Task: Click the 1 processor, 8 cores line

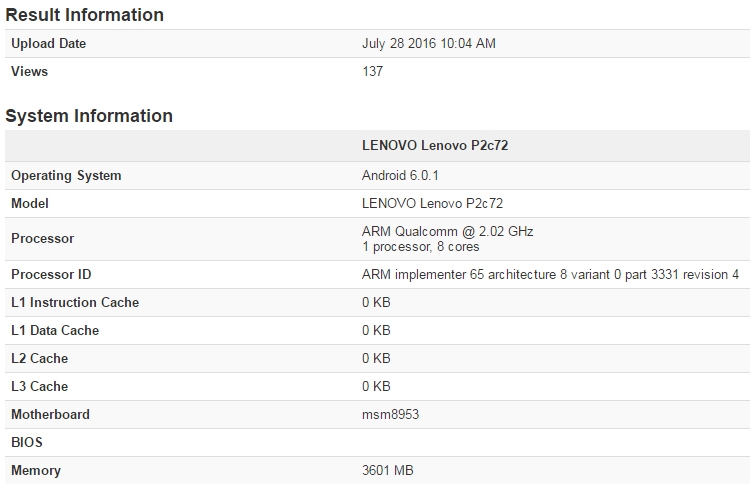Action: [x=420, y=247]
